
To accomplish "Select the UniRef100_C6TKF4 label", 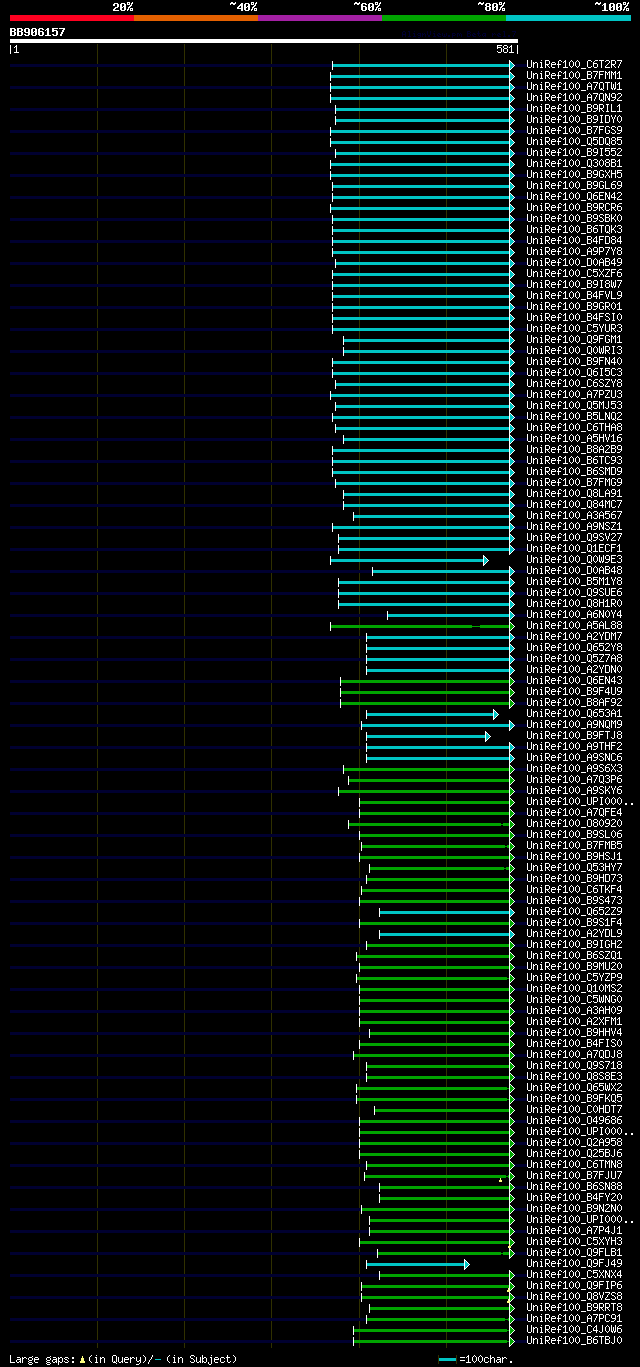I will tap(574, 889).
